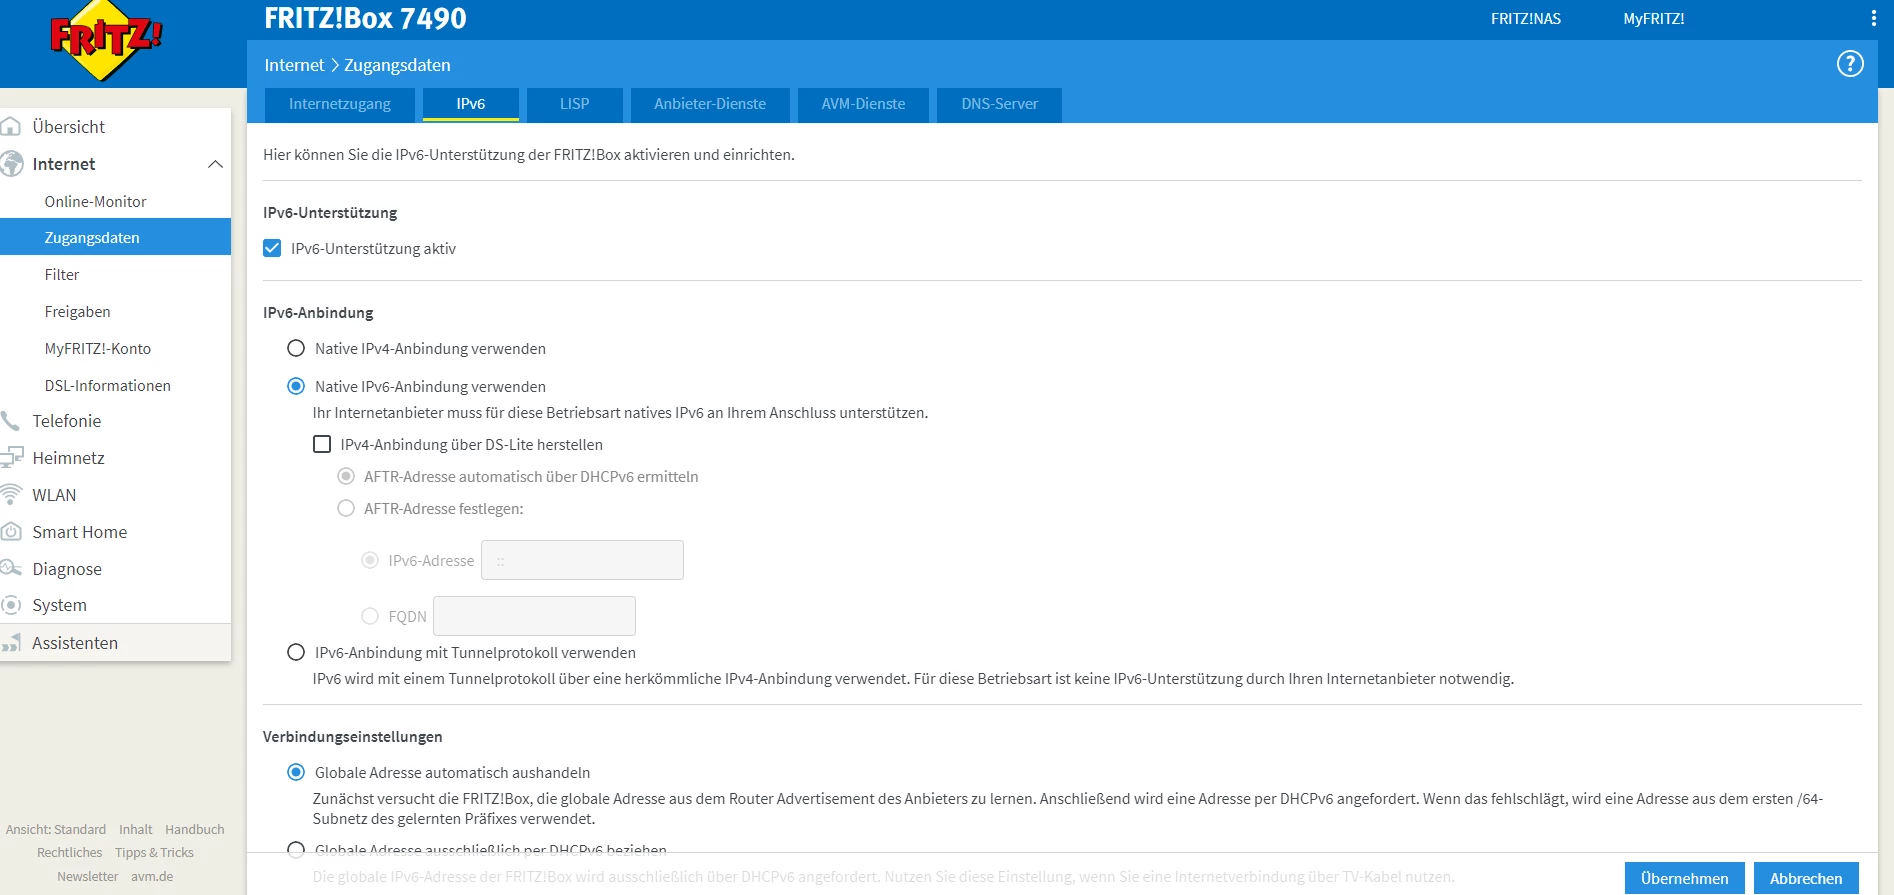Image resolution: width=1894 pixels, height=895 pixels.
Task: Open the Diagnose menu
Action: [67, 568]
